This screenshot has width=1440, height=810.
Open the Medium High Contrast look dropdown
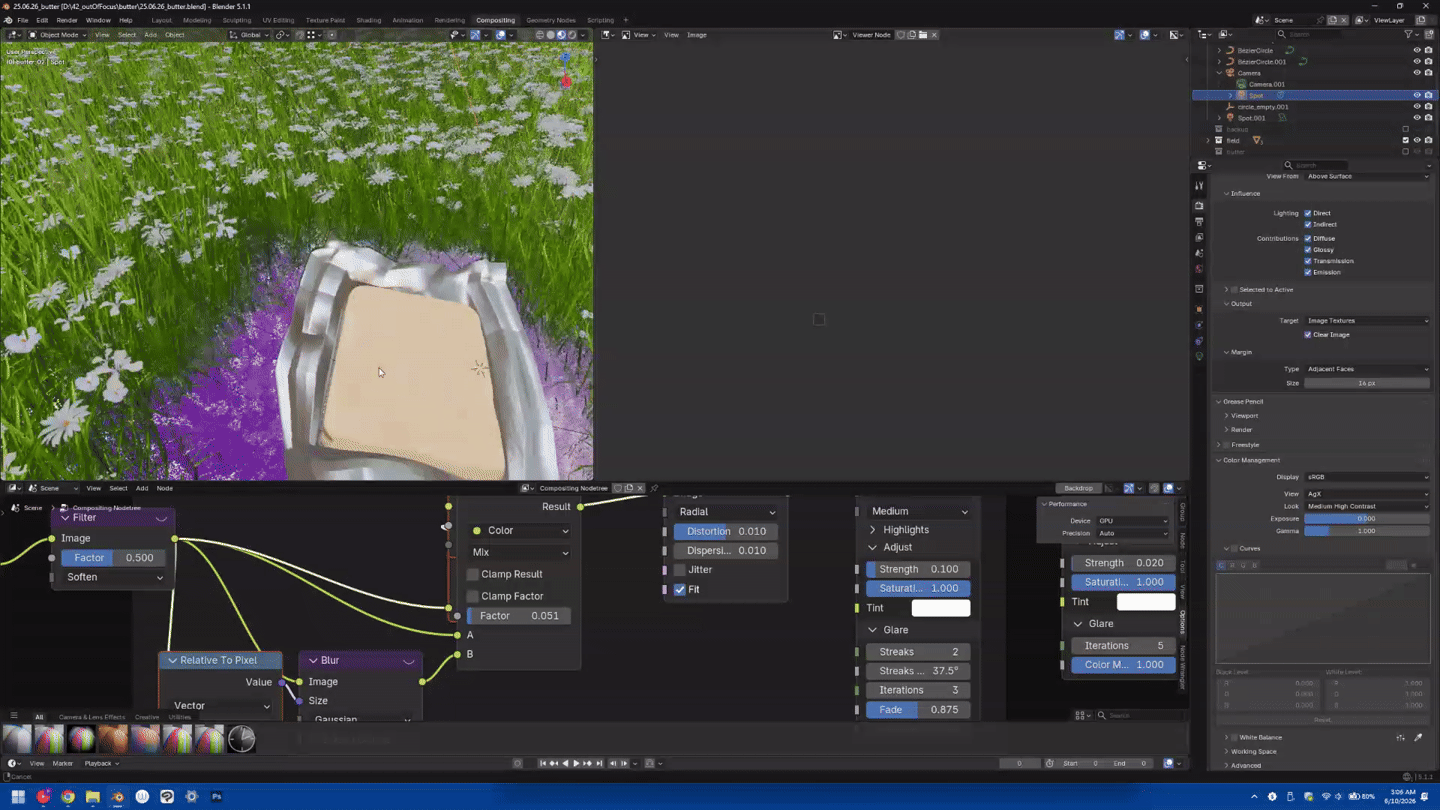1367,507
